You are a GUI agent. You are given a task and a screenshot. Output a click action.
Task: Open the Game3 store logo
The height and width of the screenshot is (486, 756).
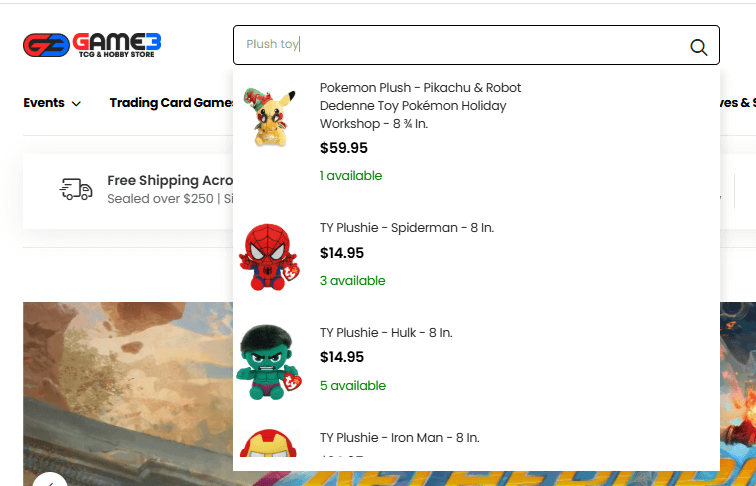92,45
